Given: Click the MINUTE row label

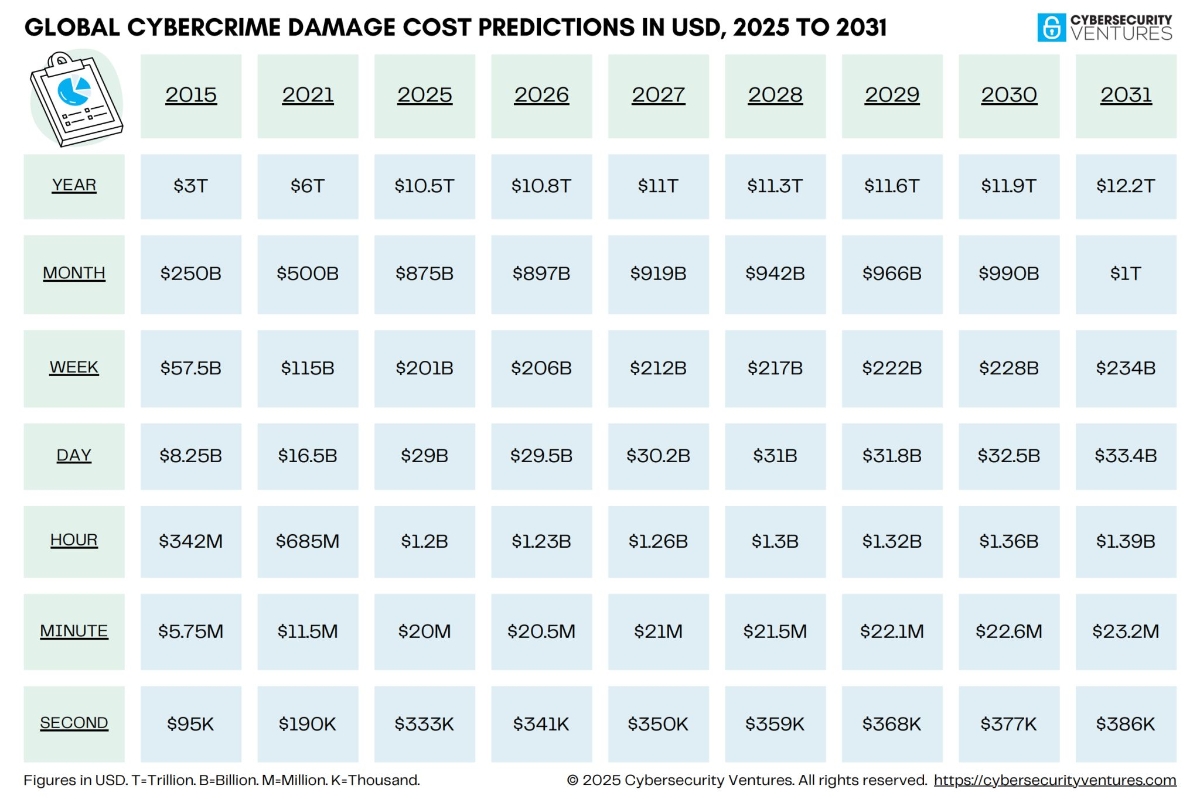Looking at the screenshot, I should (74, 631).
